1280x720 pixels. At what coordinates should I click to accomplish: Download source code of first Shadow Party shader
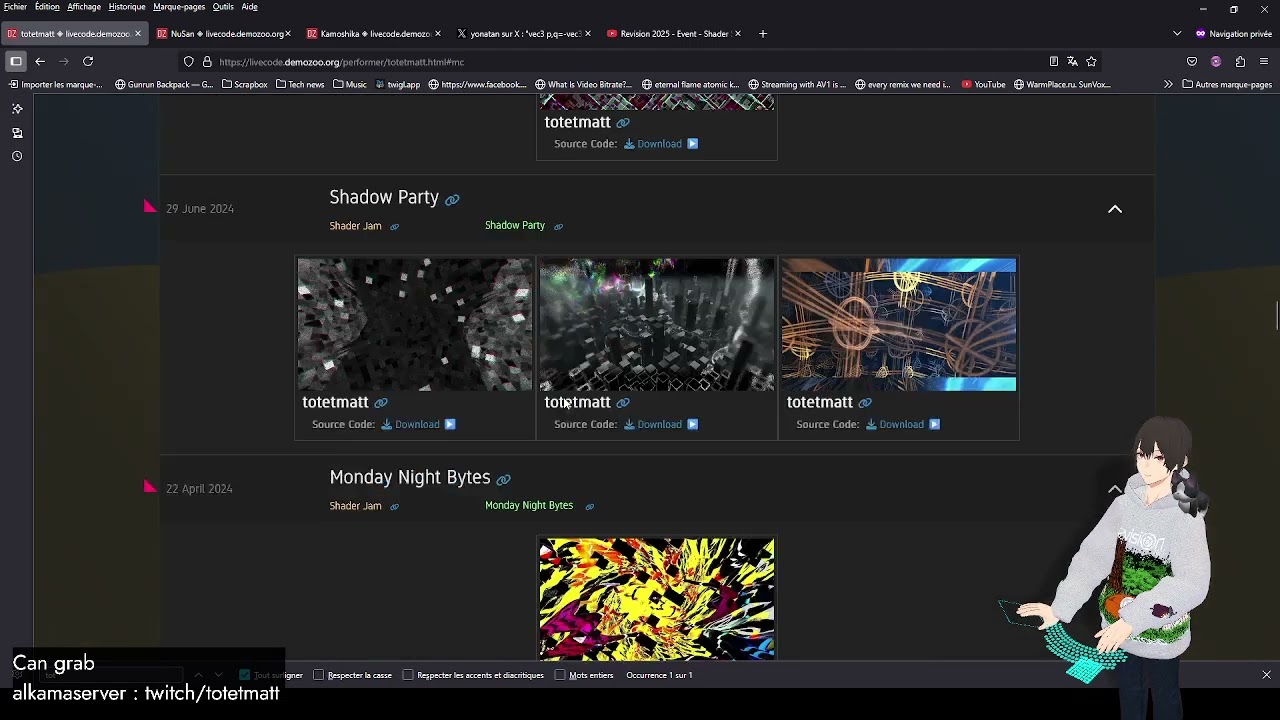click(x=410, y=424)
